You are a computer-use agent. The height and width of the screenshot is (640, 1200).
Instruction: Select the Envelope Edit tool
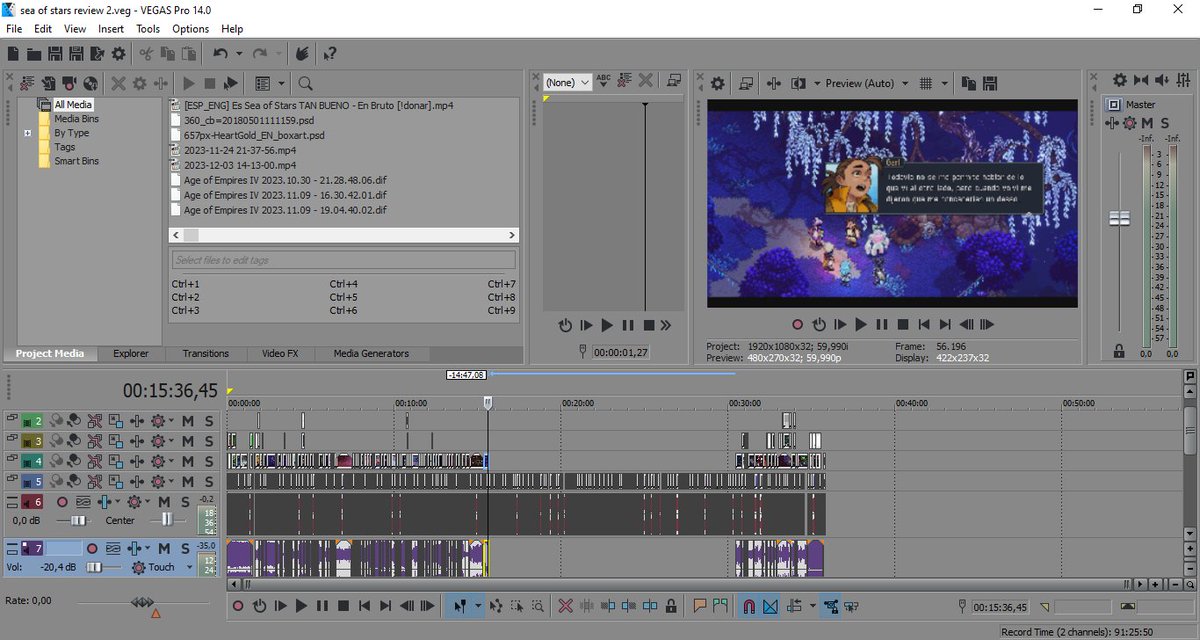495,606
